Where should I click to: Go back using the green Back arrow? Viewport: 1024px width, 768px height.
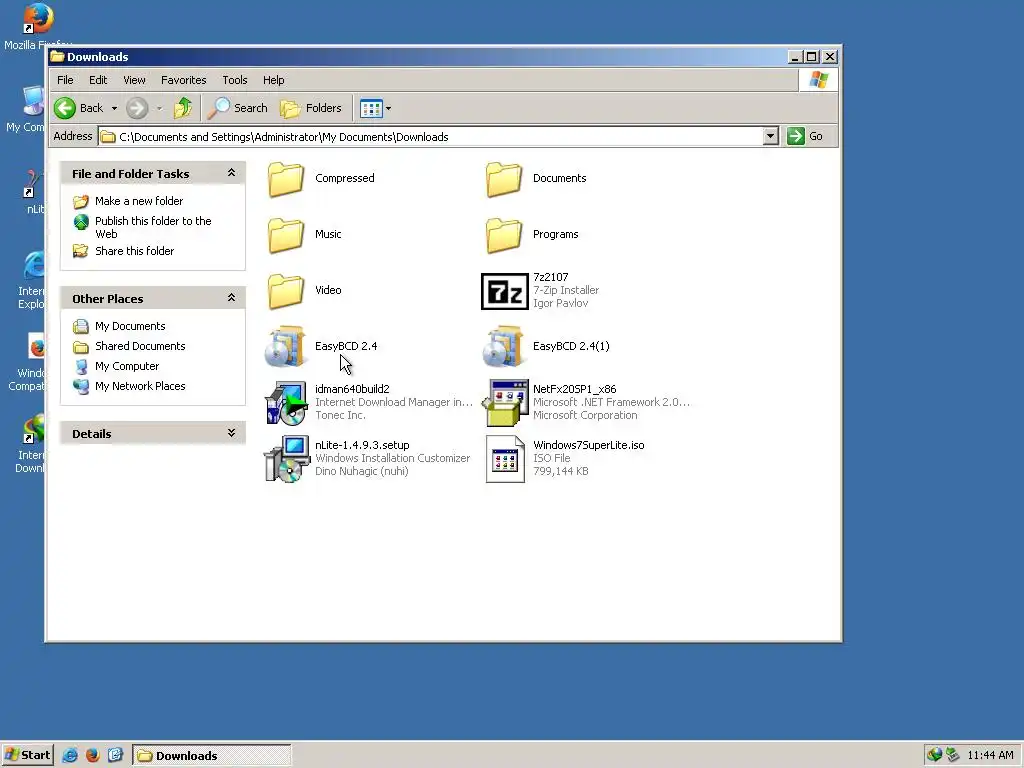(x=65, y=108)
